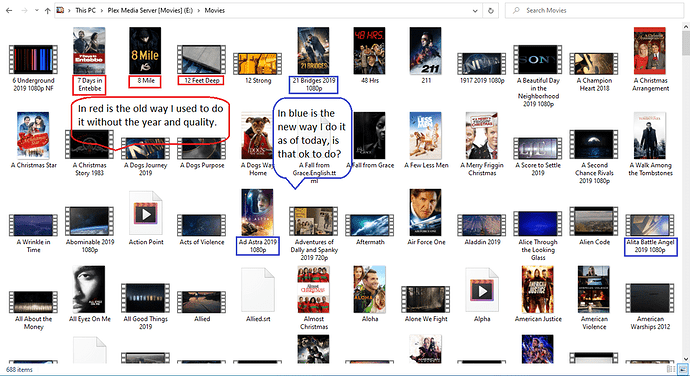This screenshot has height=376, width=690.
Task: Click the Back navigation arrow
Action: point(9,11)
